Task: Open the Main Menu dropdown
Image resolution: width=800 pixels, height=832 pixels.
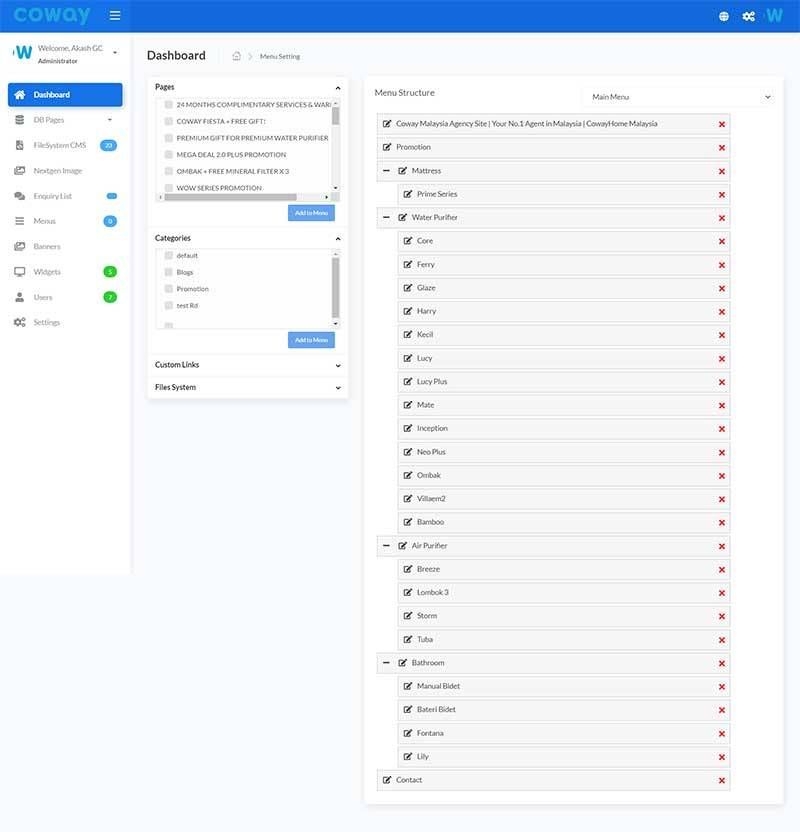Action: (x=678, y=97)
